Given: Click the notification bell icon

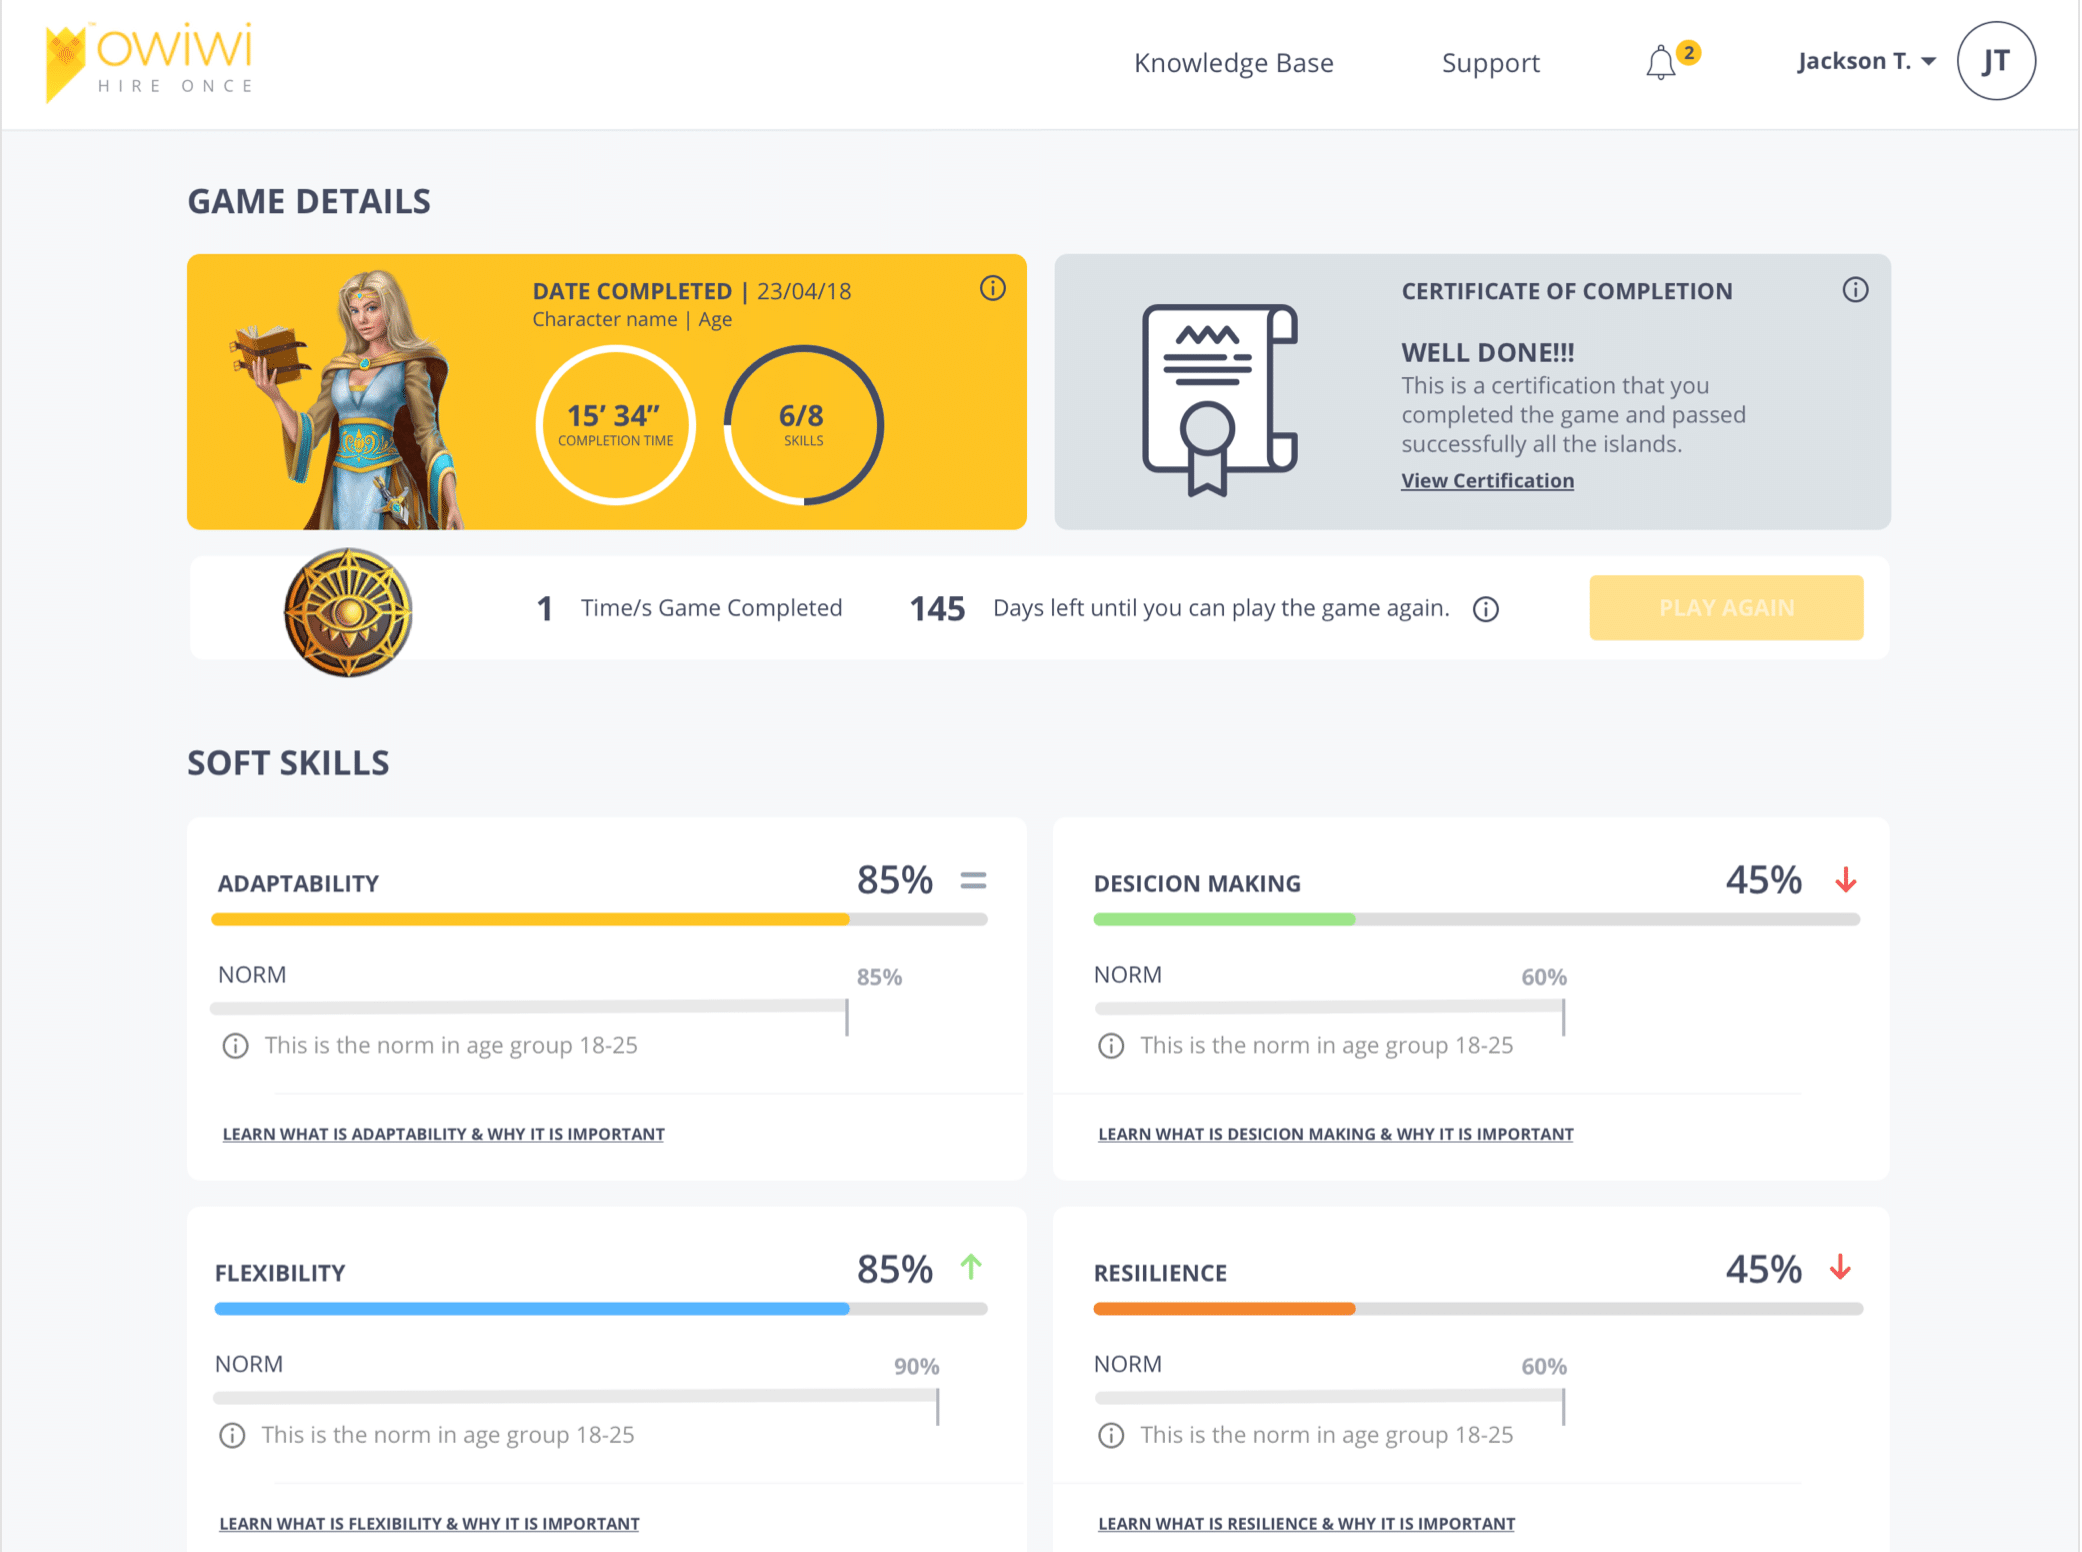Looking at the screenshot, I should [x=1660, y=64].
